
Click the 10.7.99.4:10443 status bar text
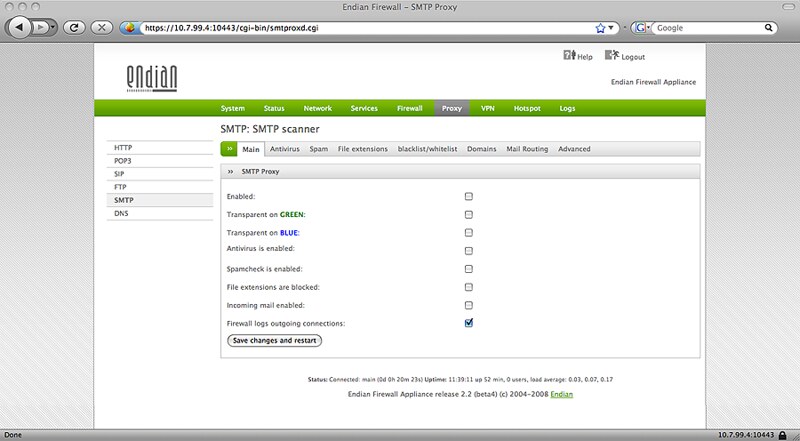(x=746, y=435)
